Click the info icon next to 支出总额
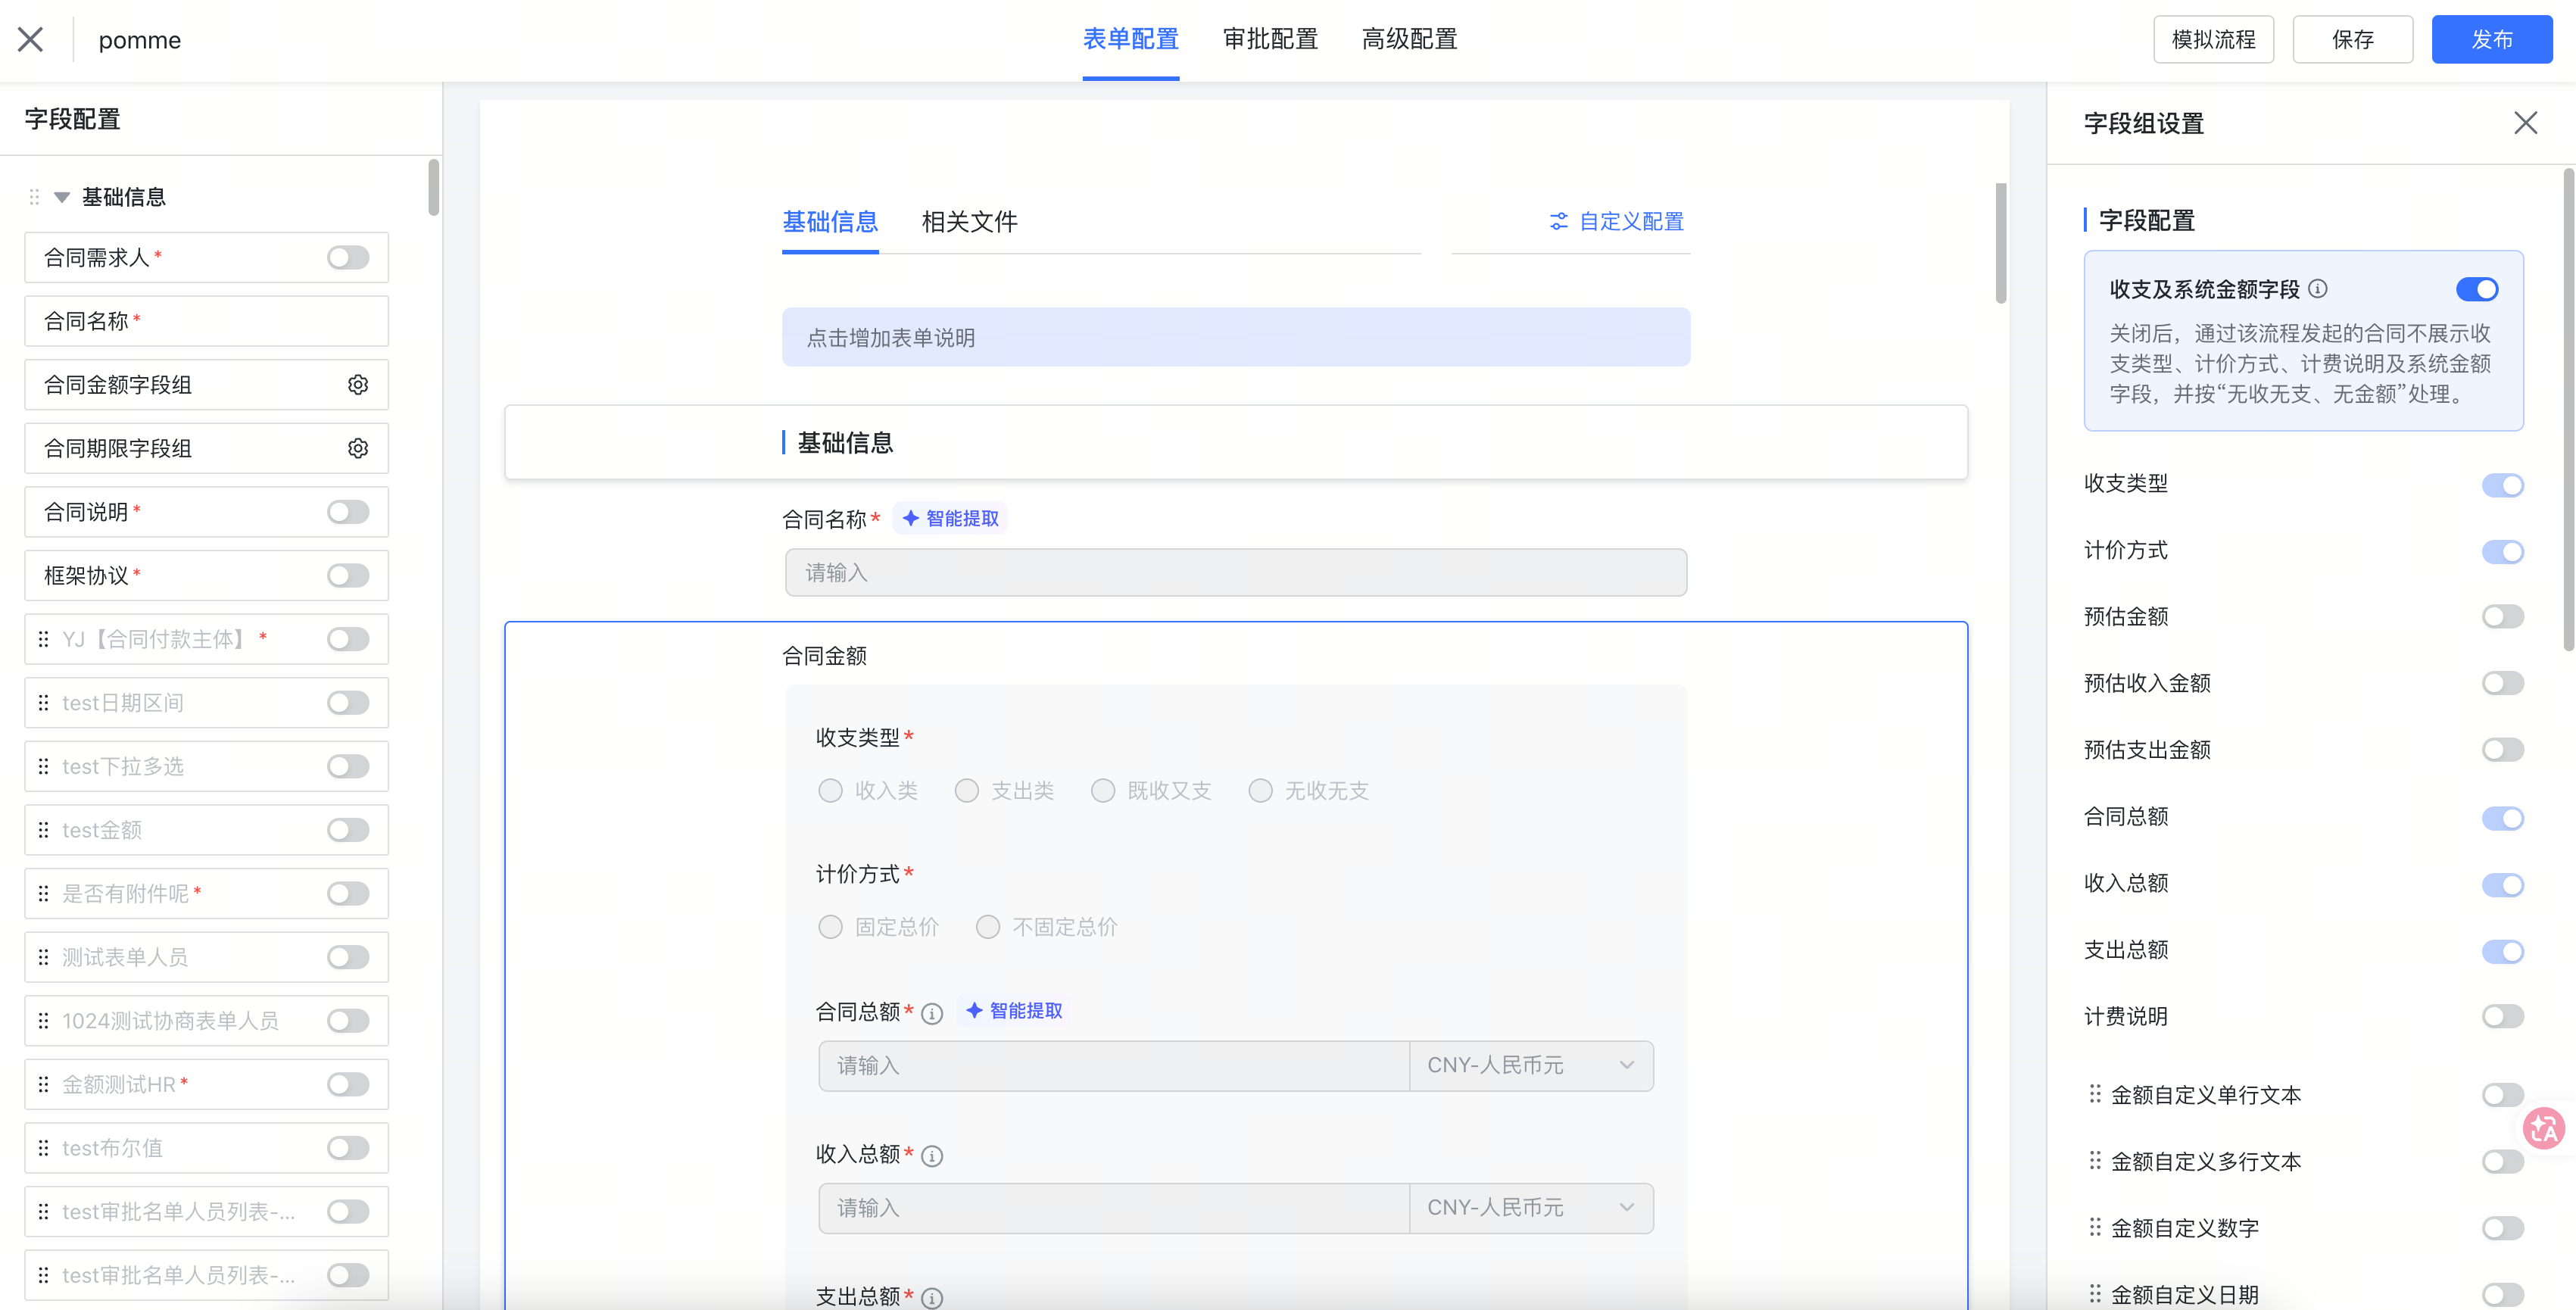 click(932, 1298)
